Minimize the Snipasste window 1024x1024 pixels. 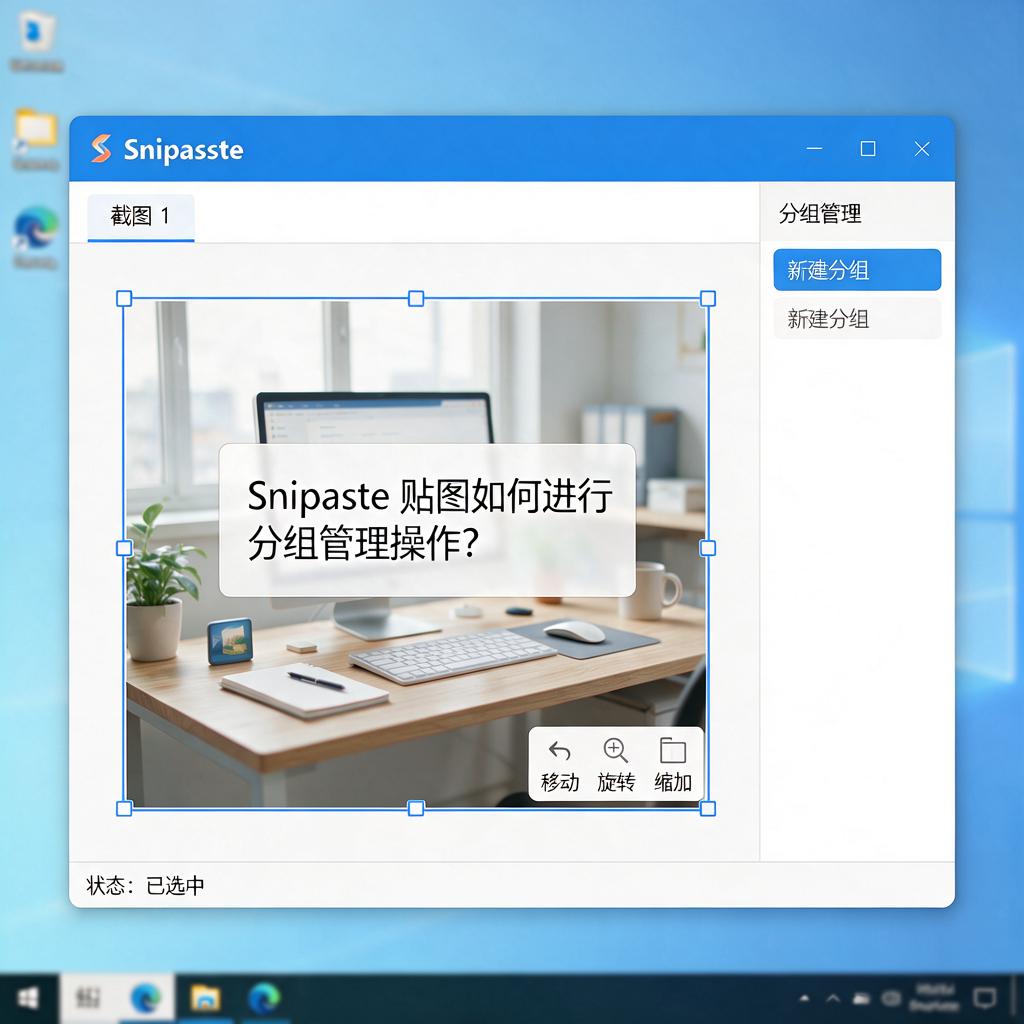click(x=814, y=149)
